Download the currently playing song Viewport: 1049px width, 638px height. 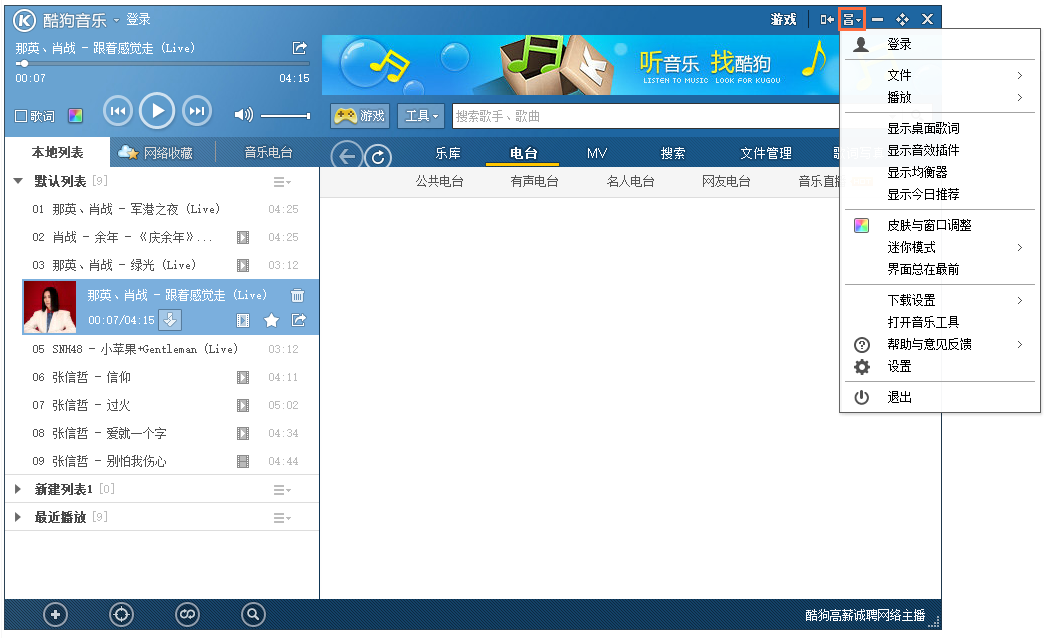(x=171, y=320)
